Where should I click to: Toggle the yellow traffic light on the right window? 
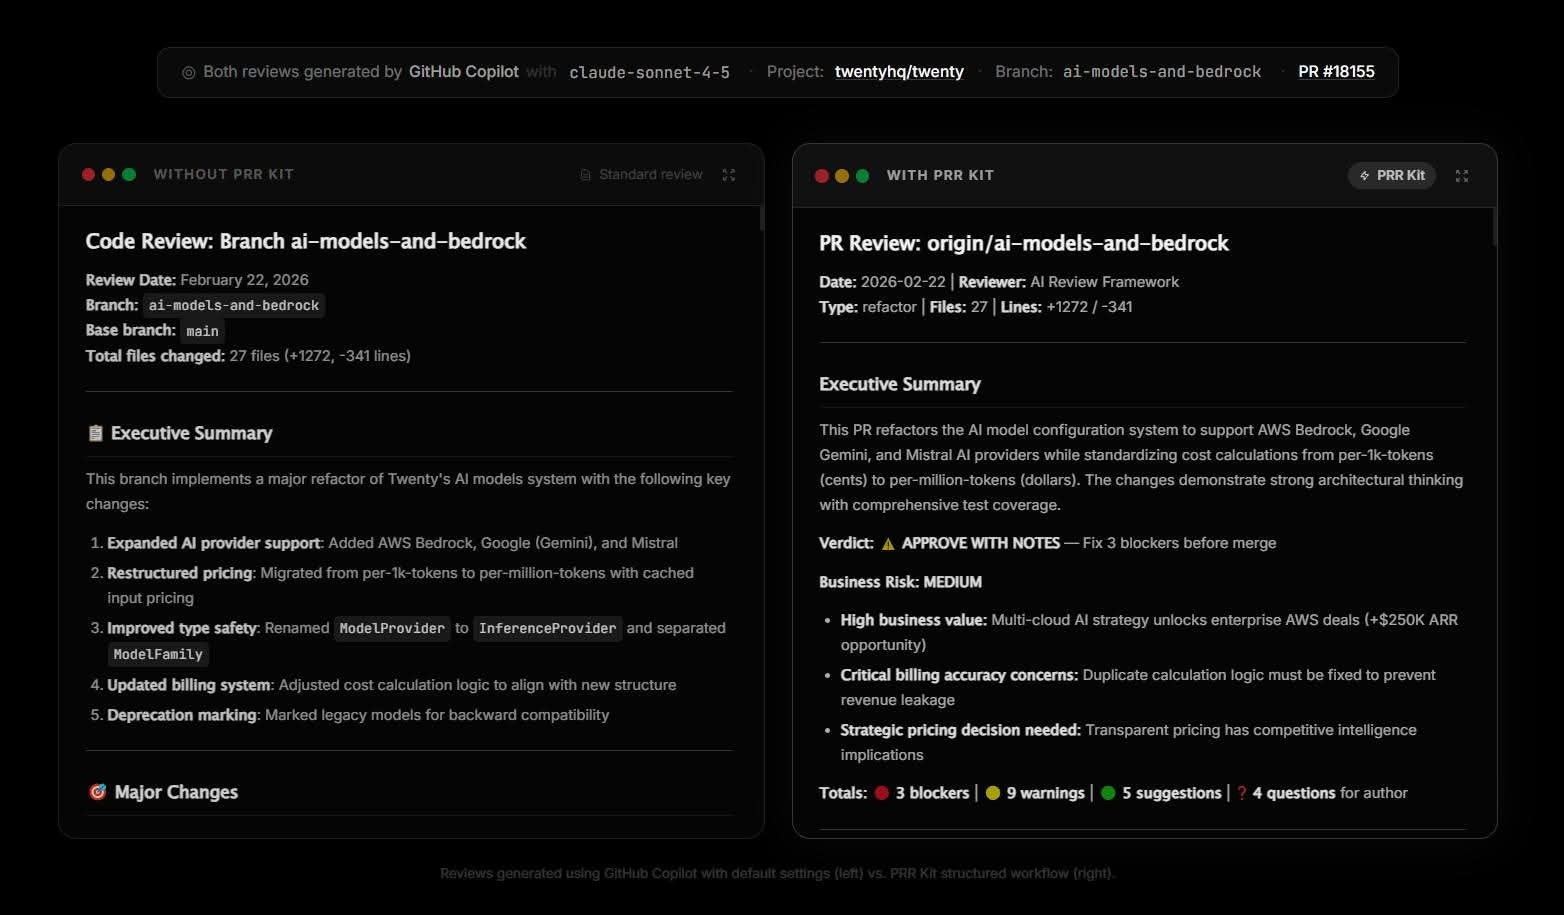841,174
